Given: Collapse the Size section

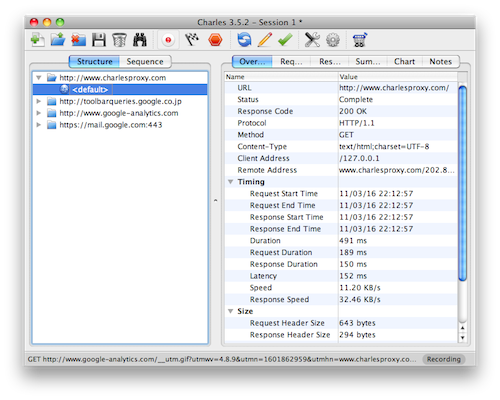Looking at the screenshot, I should tap(230, 311).
